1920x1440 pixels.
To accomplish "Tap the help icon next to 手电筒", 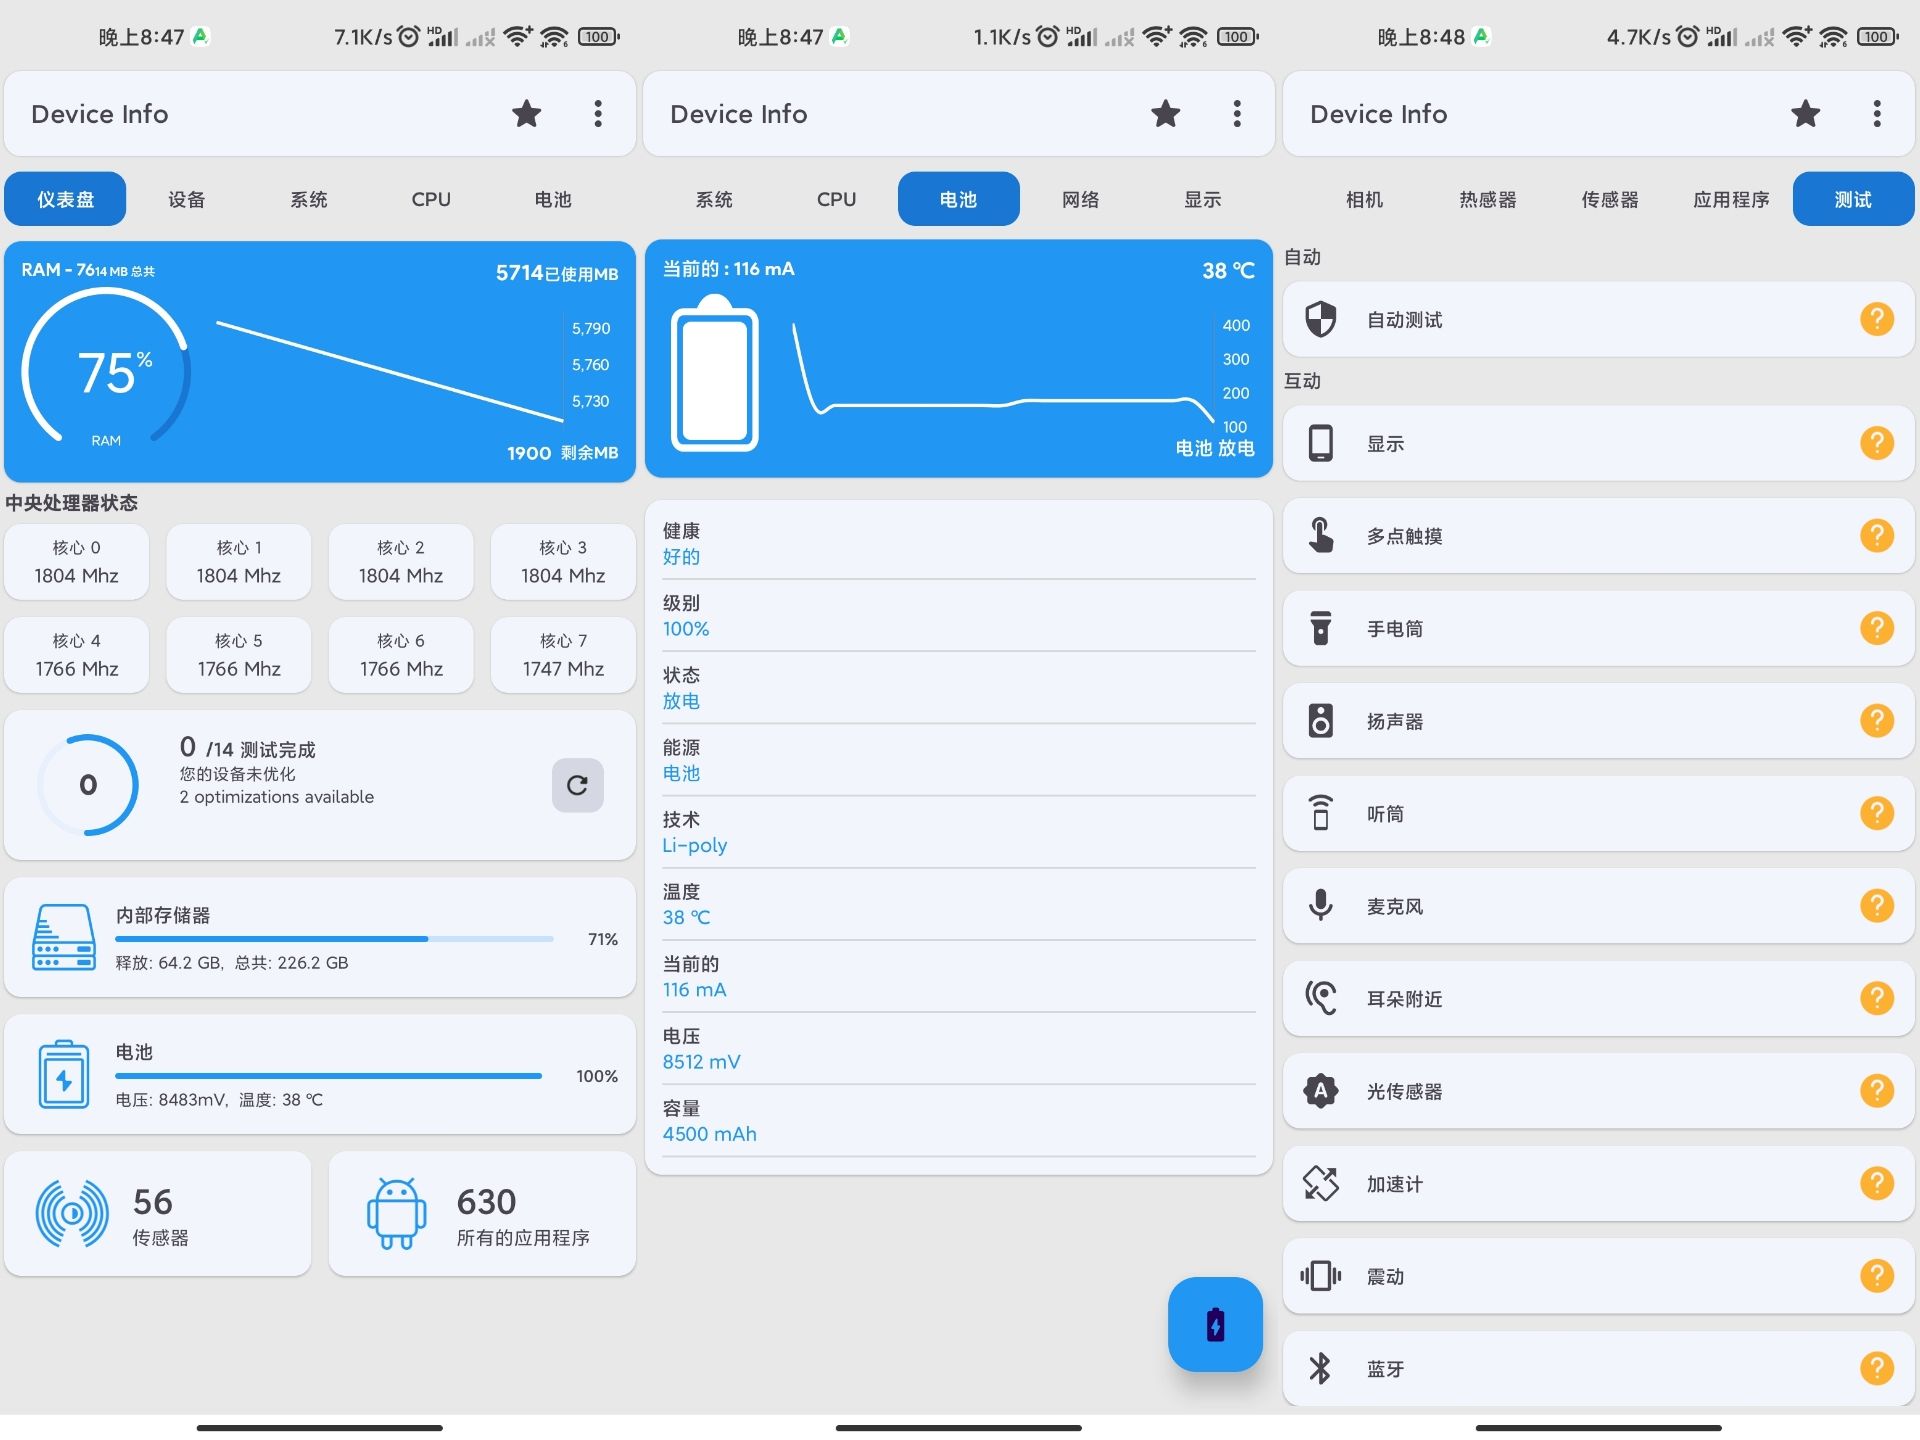I will pyautogui.click(x=1876, y=628).
